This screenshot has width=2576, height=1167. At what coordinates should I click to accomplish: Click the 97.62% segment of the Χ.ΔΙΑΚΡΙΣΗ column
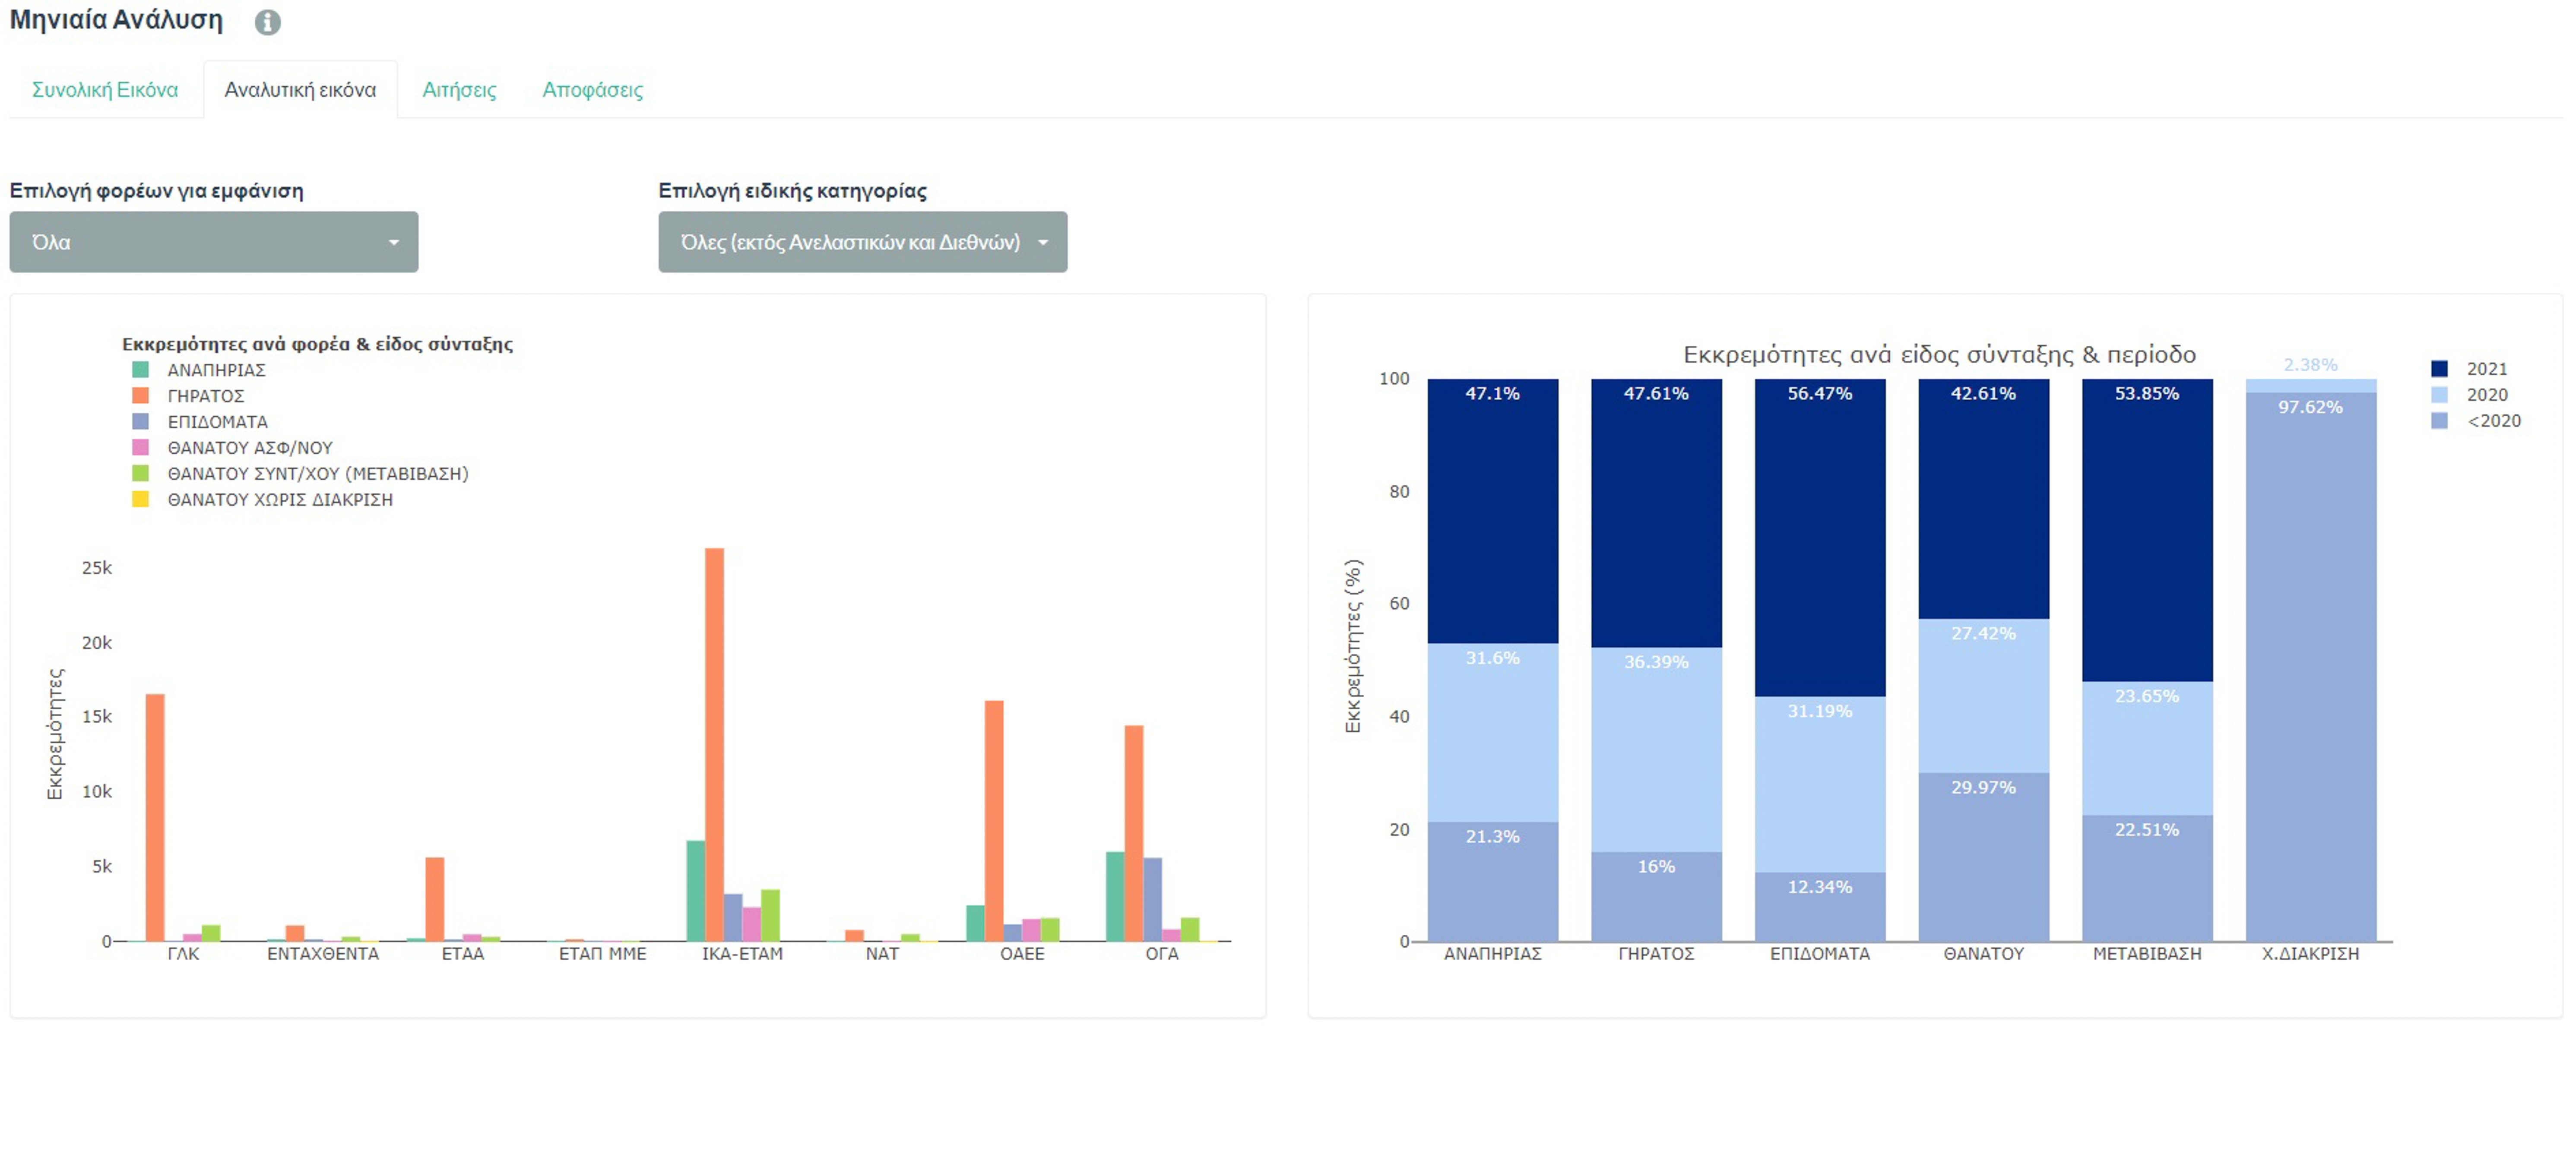tap(2311, 667)
